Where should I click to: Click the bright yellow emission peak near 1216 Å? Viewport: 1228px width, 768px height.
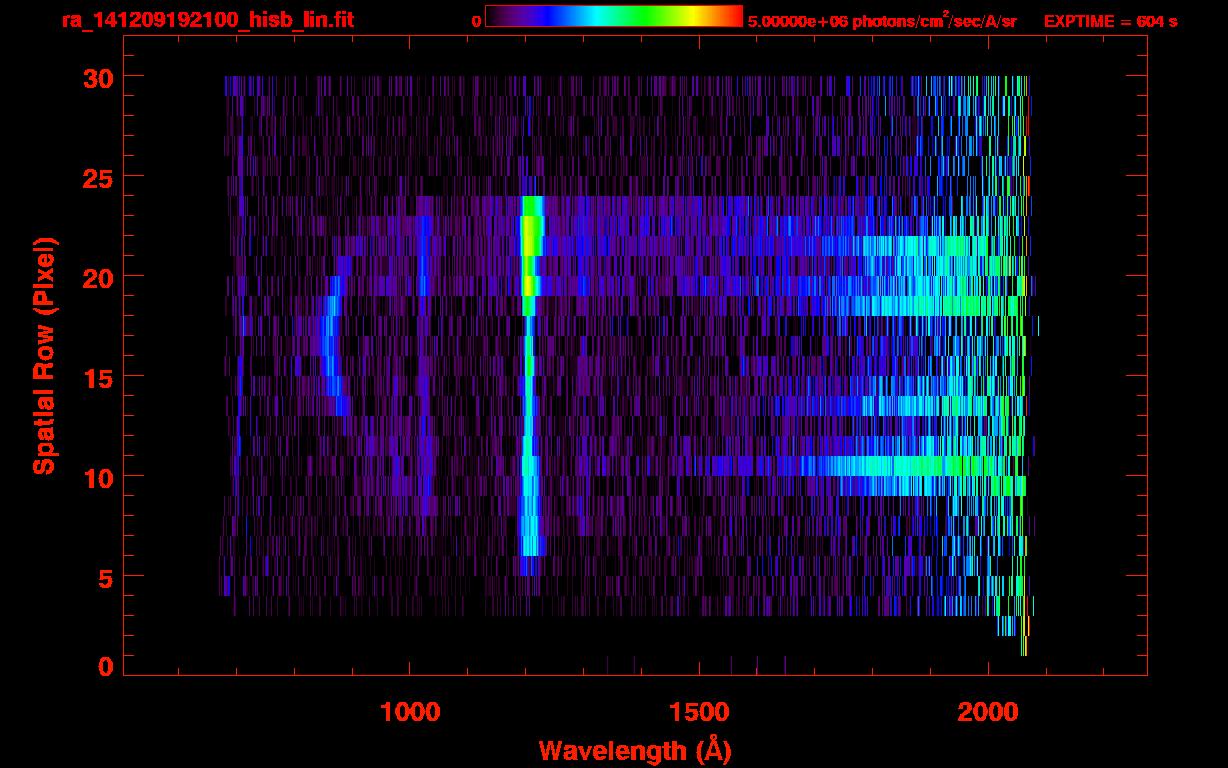point(529,245)
